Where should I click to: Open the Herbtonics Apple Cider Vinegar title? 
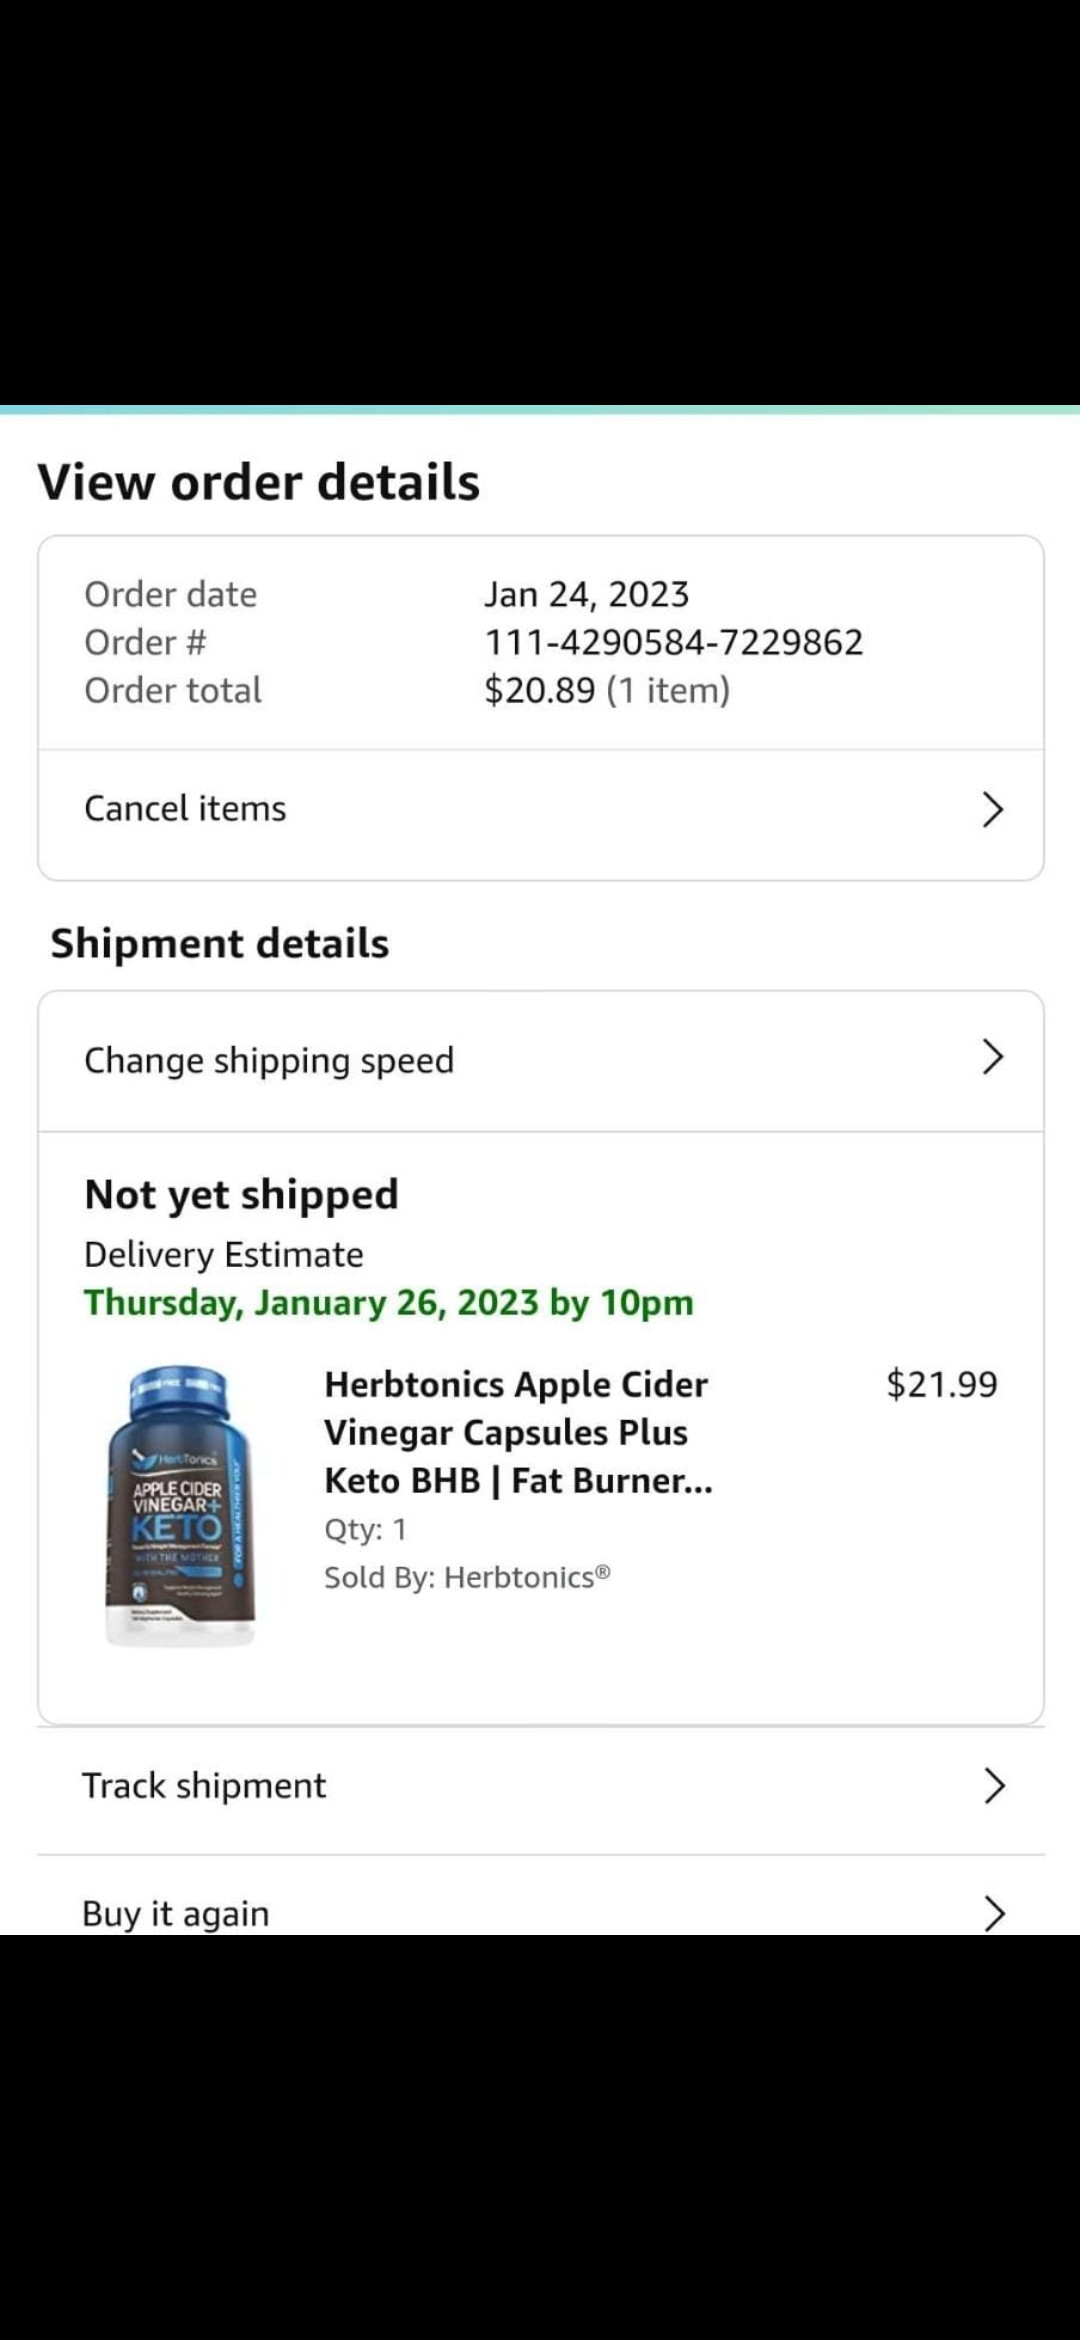point(518,1432)
